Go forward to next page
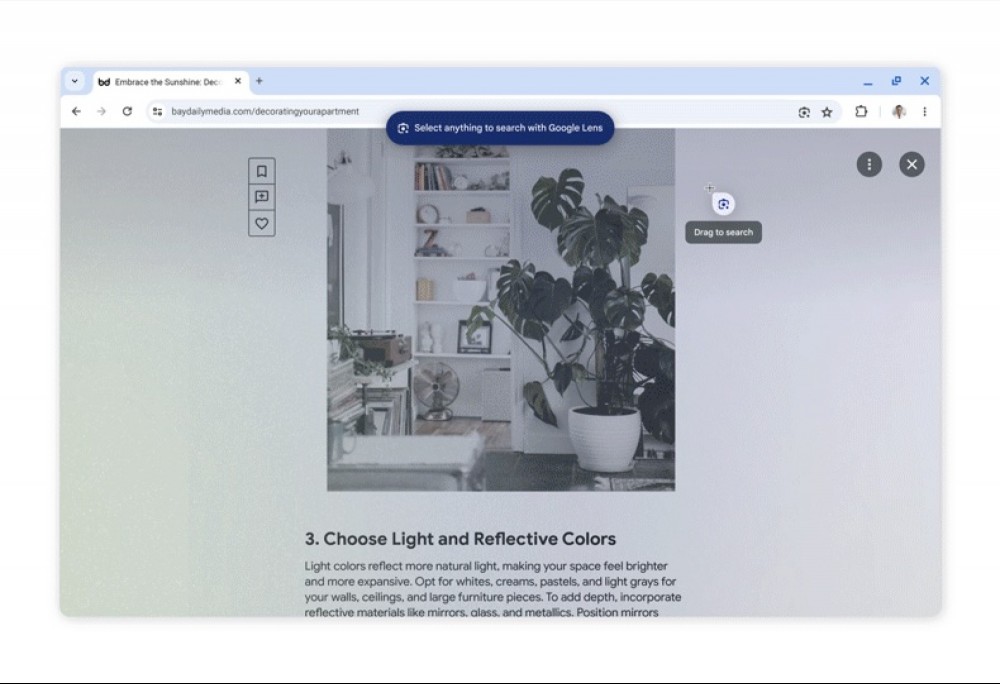 (x=101, y=112)
